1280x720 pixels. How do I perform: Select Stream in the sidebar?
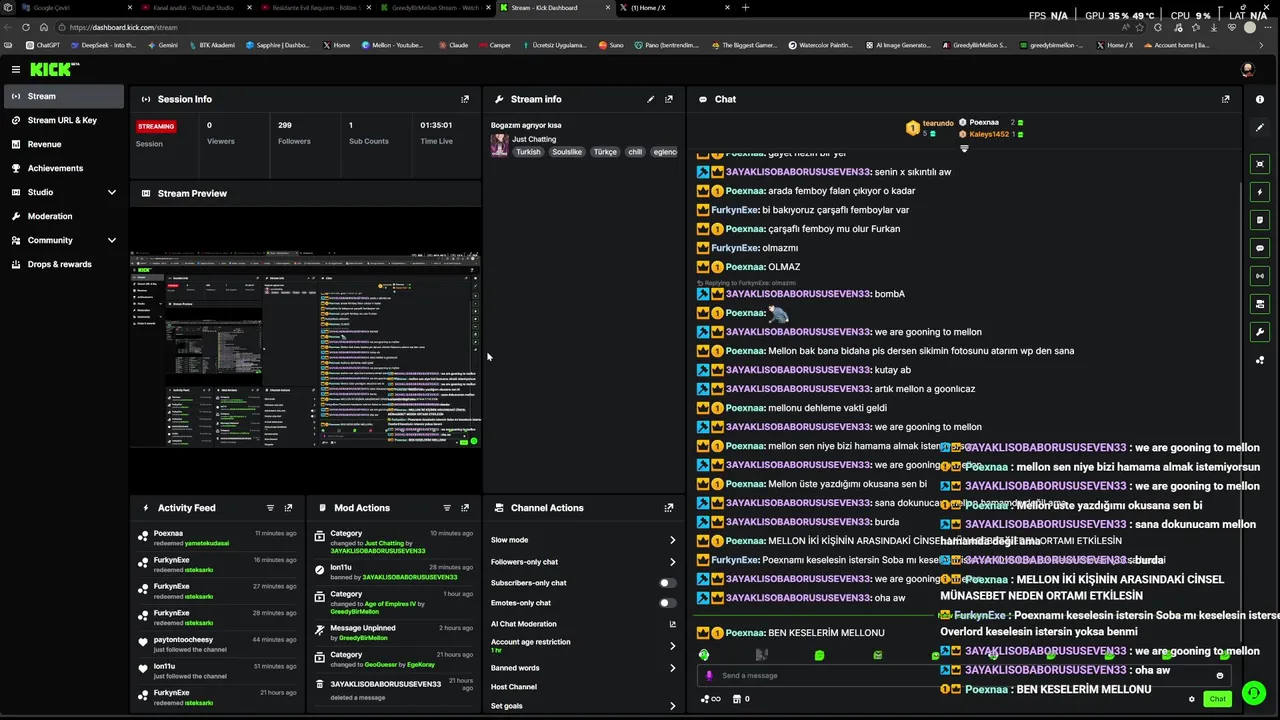pos(63,96)
